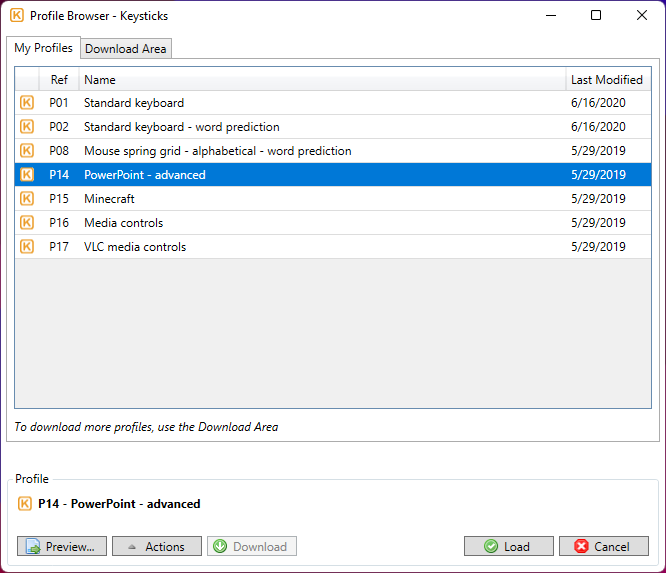Click the P16 reference cell
Viewport: 666px width, 573px height.
click(59, 223)
